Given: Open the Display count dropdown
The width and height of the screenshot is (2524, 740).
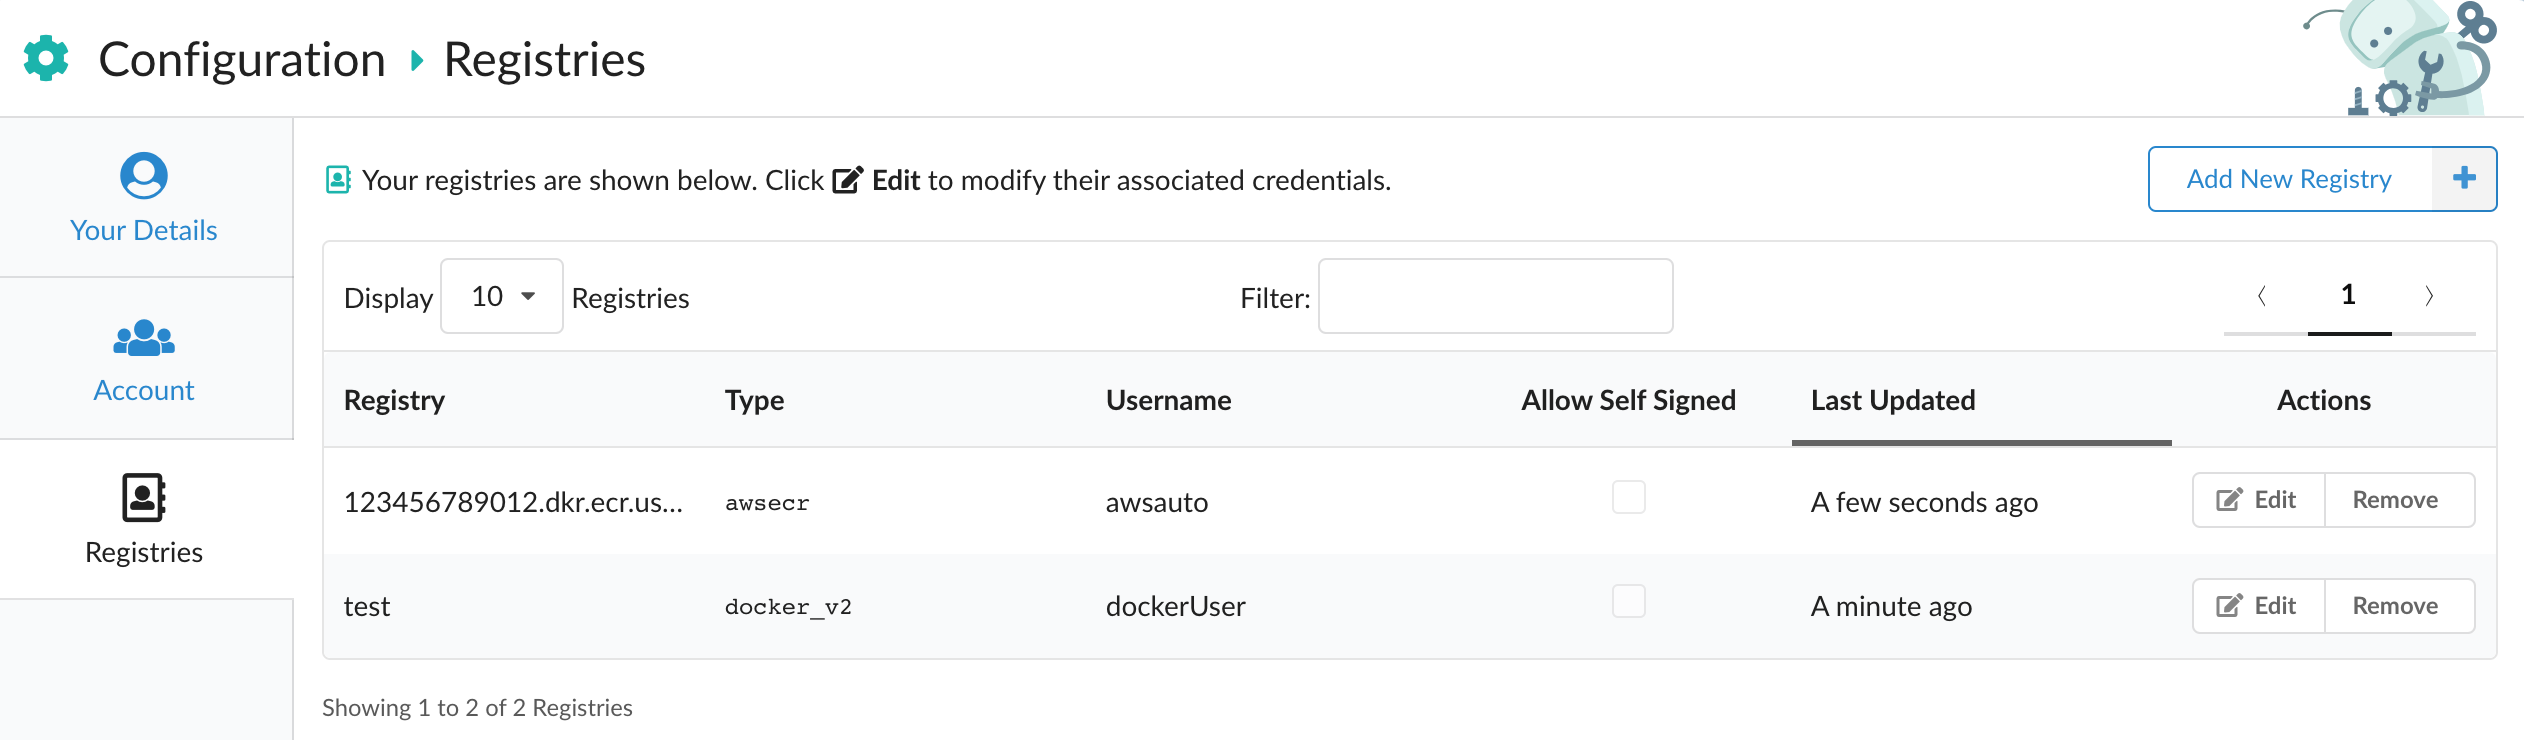Looking at the screenshot, I should pos(502,296).
